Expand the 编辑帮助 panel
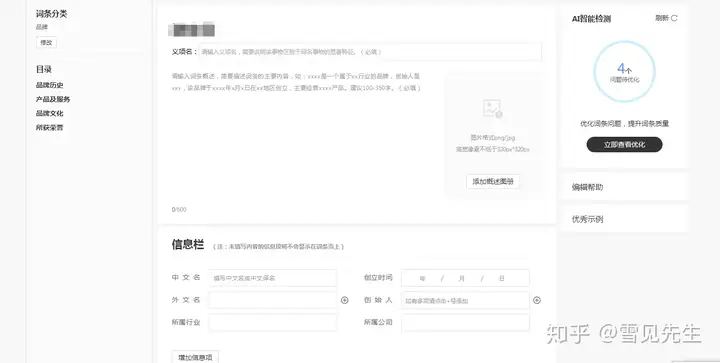The width and height of the screenshot is (720, 363). coord(624,187)
